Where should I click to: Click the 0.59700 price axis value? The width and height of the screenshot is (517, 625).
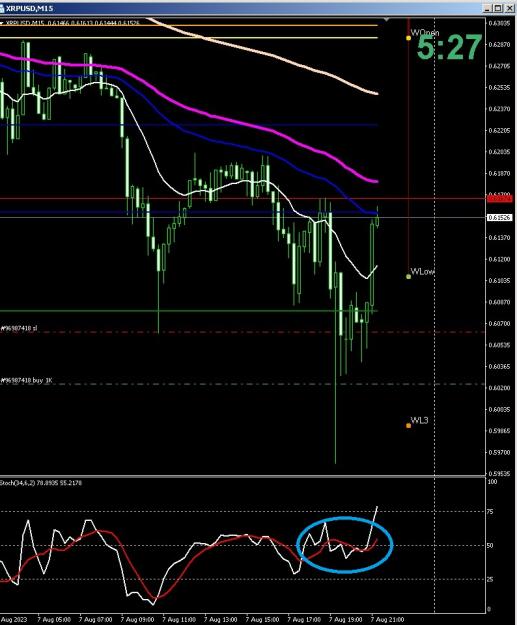click(499, 452)
